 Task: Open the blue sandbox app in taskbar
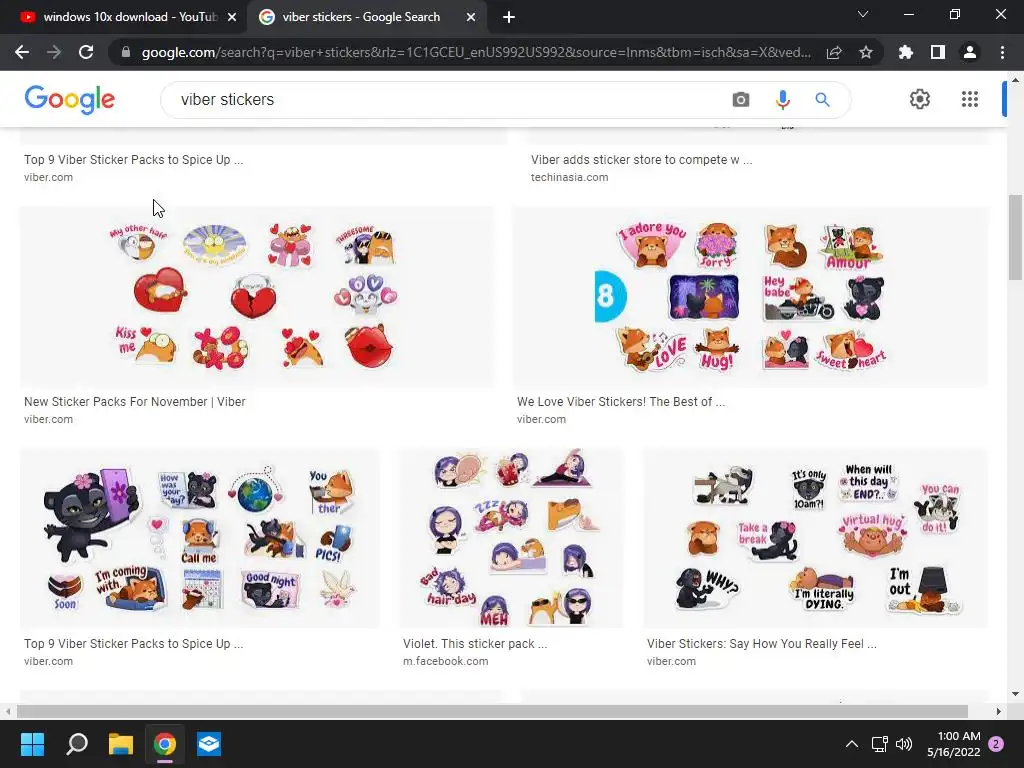pos(209,744)
